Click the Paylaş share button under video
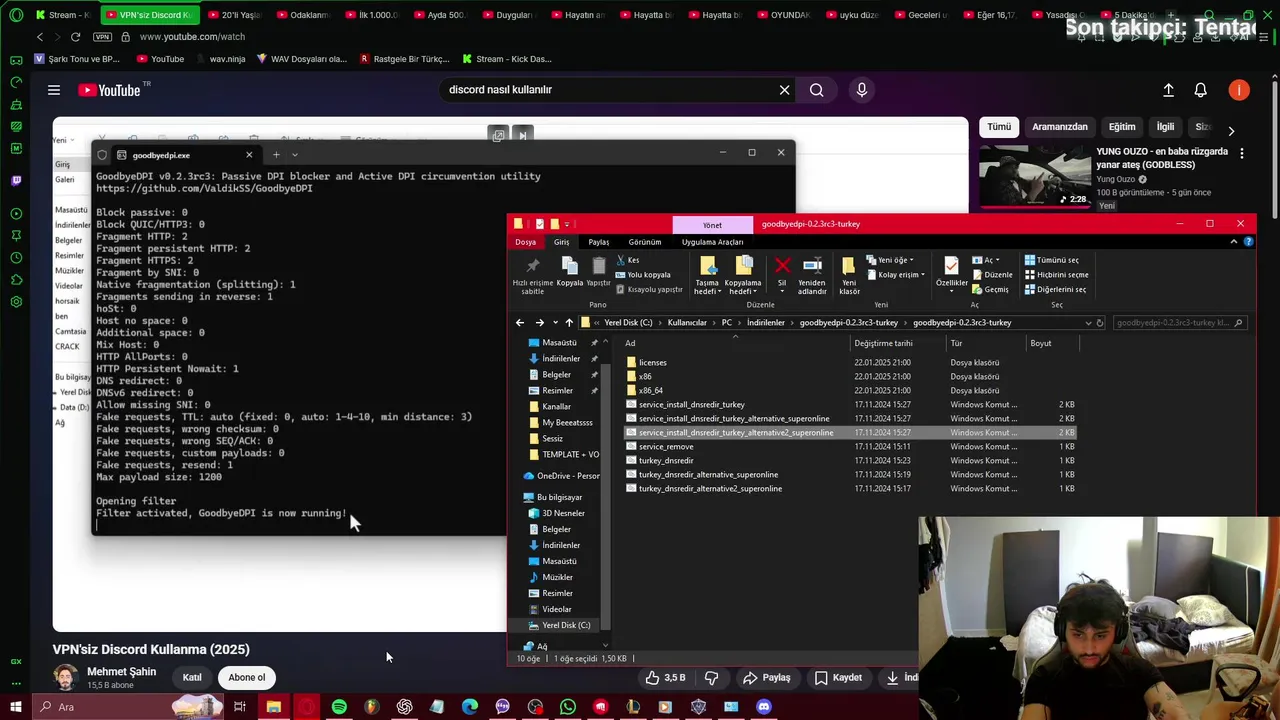The height and width of the screenshot is (720, 1280). [766, 677]
